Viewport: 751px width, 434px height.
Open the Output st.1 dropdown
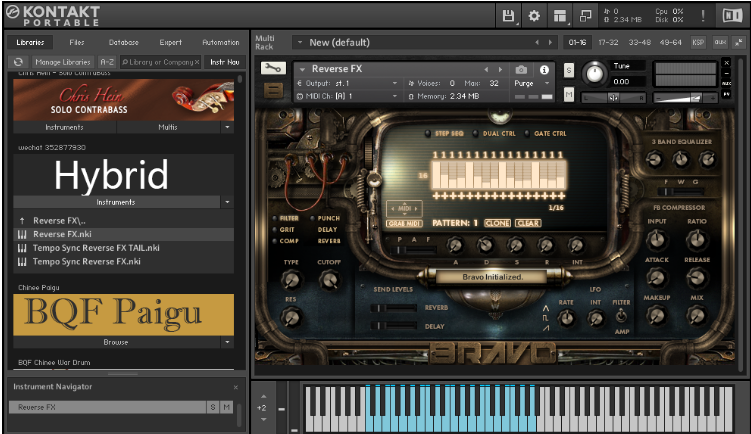pos(395,83)
